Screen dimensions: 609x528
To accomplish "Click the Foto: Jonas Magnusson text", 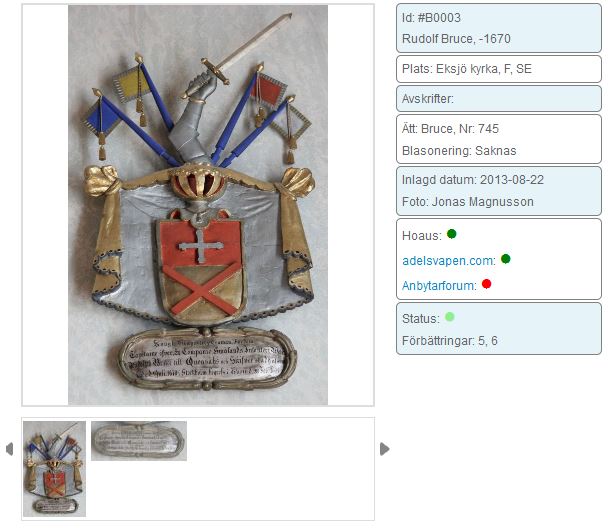I will tap(468, 202).
